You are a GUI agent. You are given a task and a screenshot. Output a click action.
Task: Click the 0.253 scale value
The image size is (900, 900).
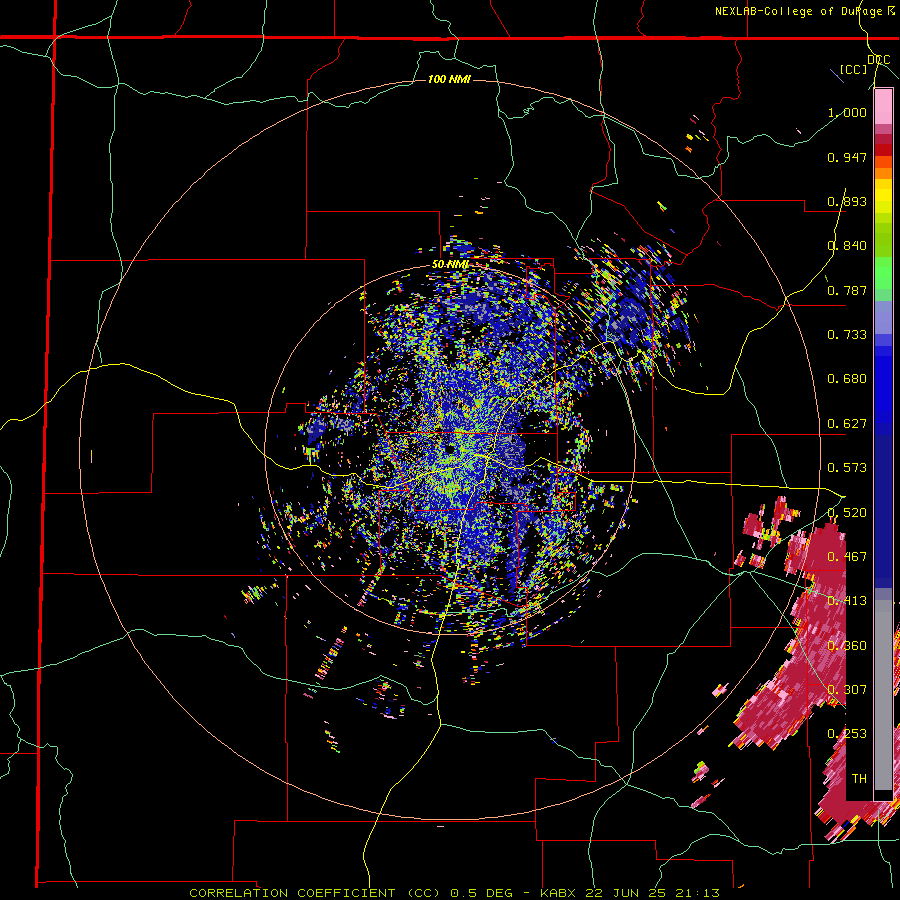pos(847,734)
